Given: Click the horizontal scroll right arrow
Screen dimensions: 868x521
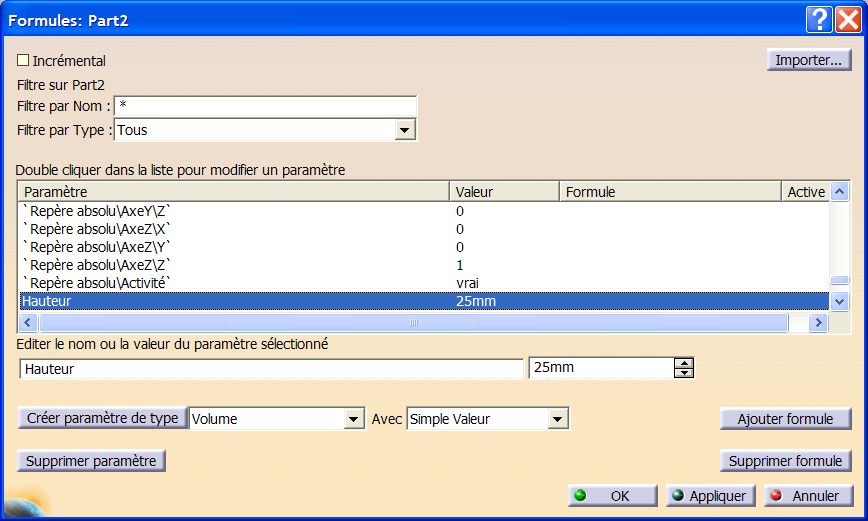Looking at the screenshot, I should (818, 322).
